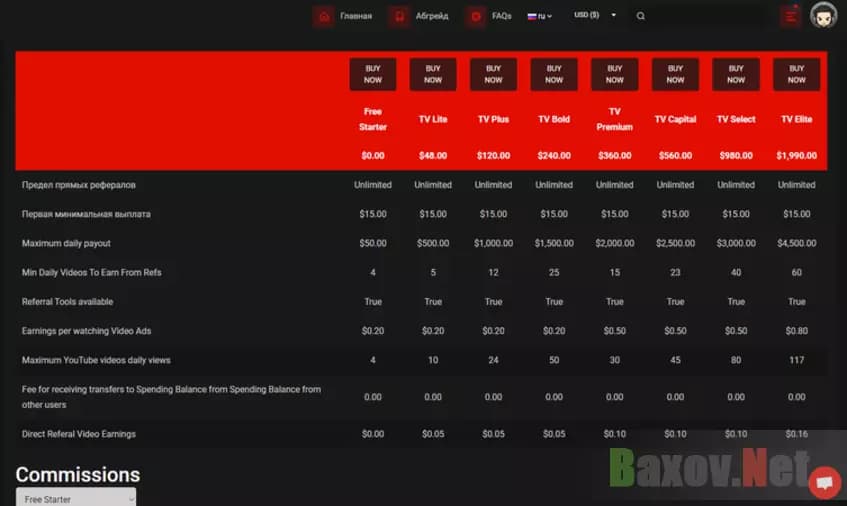Click the home icon beside Главная
The height and width of the screenshot is (506, 847).
tap(323, 16)
